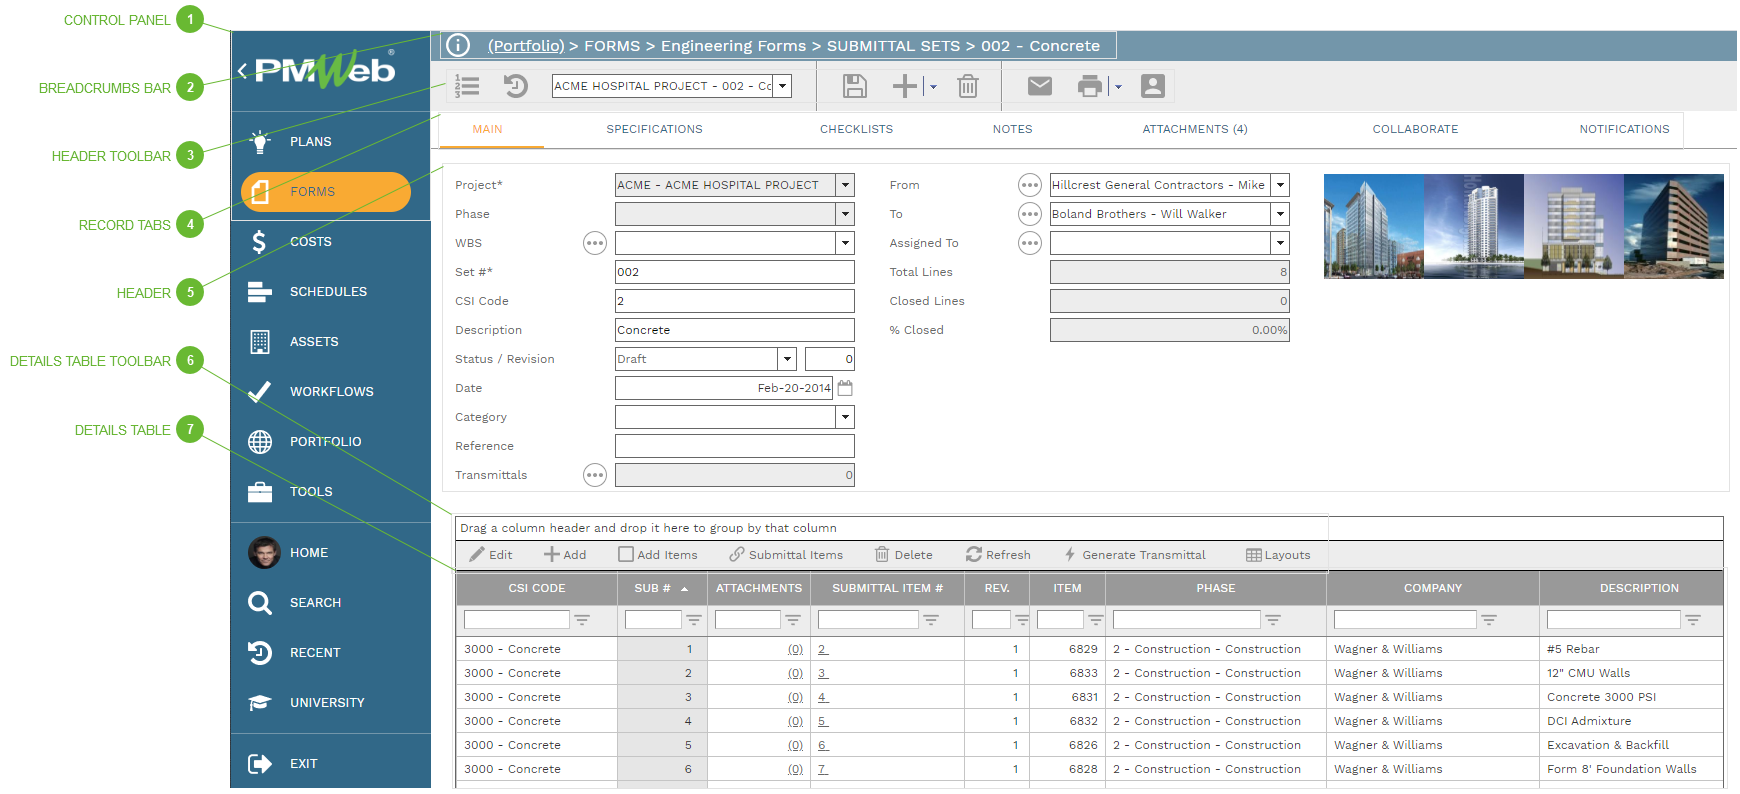The image size is (1740, 794).
Task: Click the Reference input field
Action: [735, 446]
